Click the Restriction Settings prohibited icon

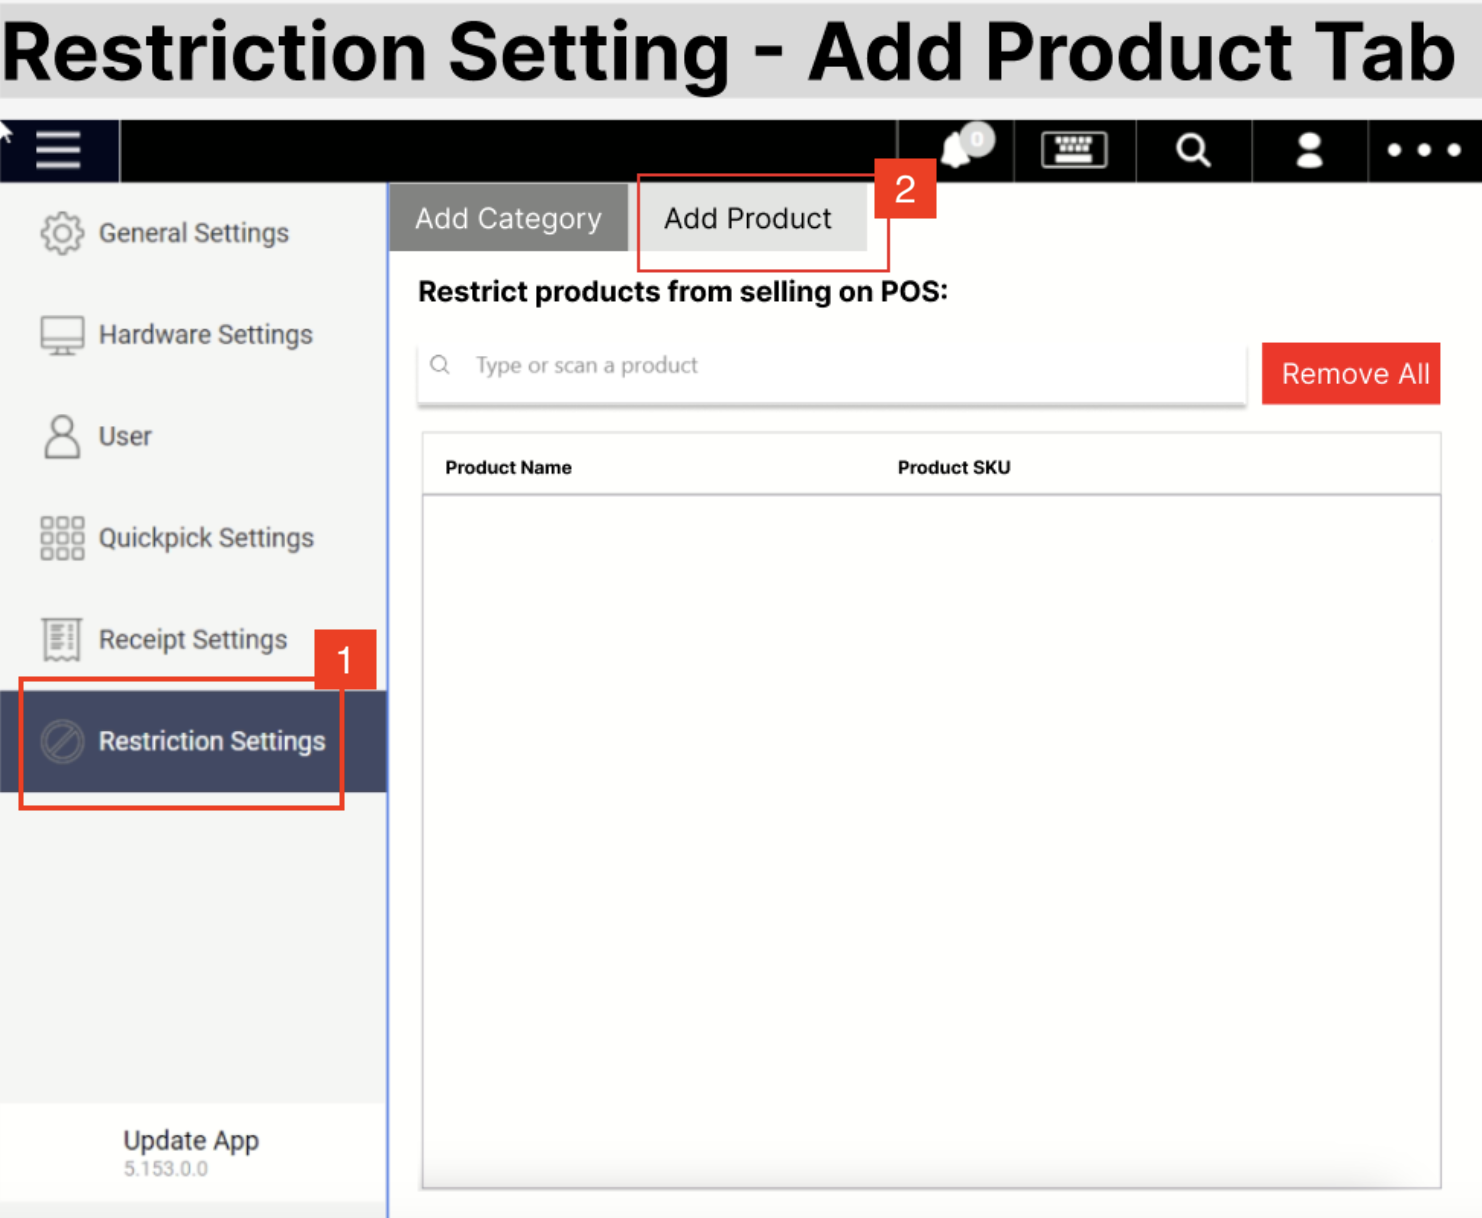tap(62, 741)
